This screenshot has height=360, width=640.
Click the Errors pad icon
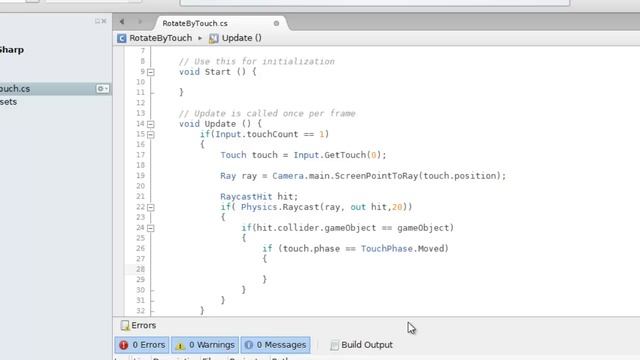click(125, 325)
